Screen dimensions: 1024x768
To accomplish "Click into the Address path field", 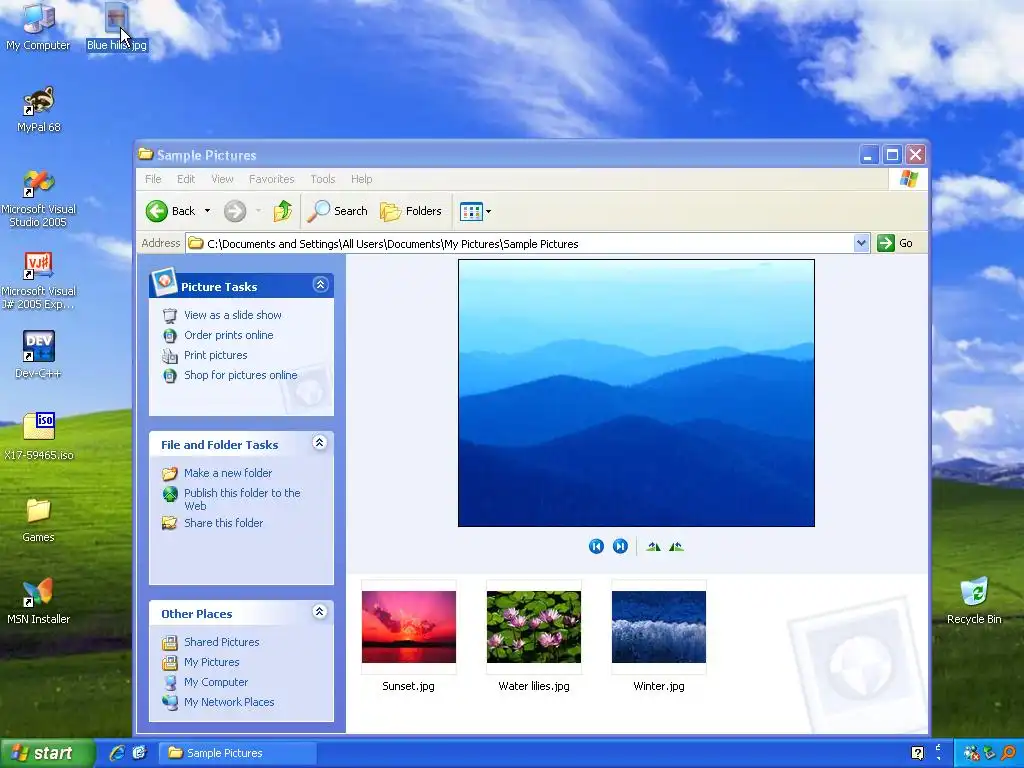I will tap(520, 244).
